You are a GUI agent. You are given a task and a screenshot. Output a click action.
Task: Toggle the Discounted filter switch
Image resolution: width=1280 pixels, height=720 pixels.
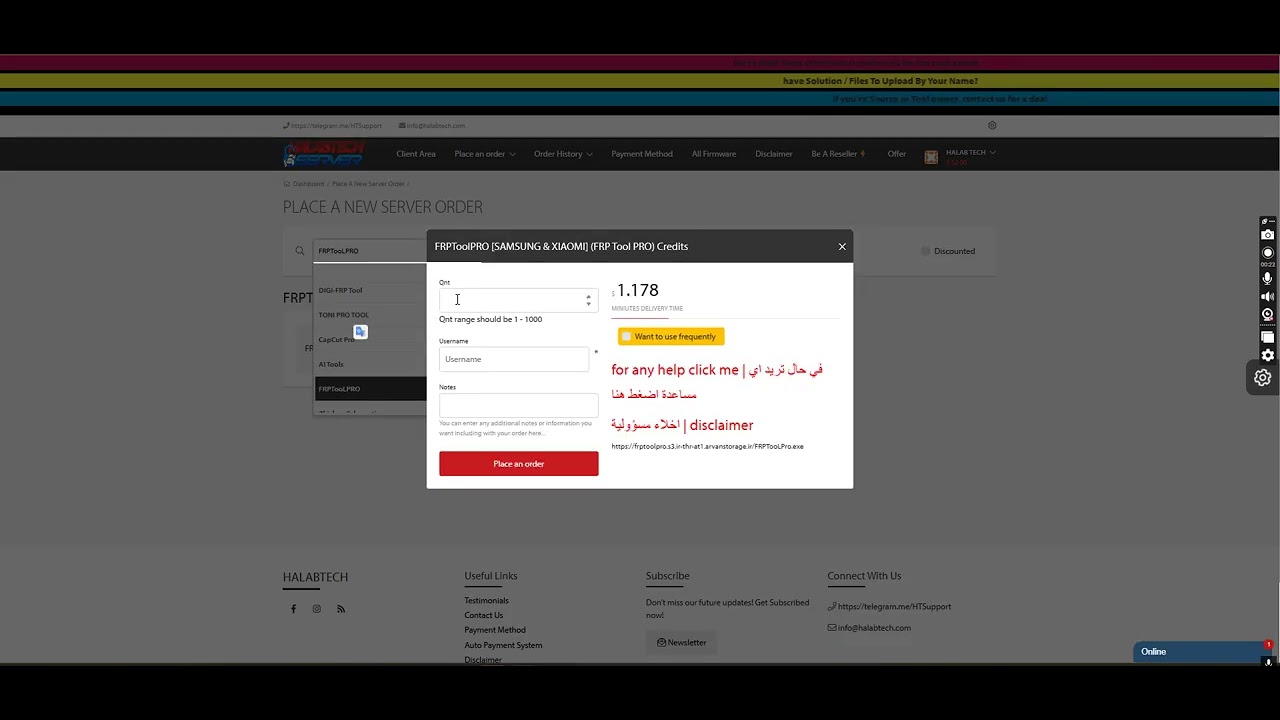click(925, 251)
